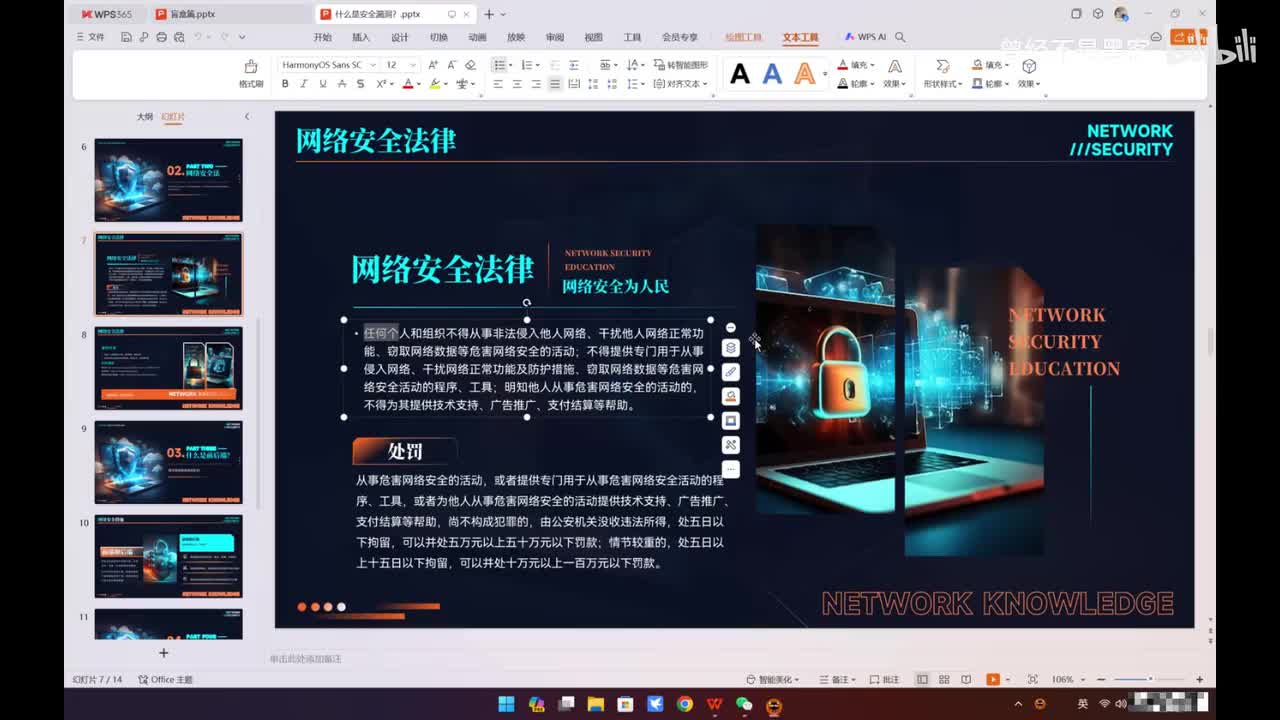
Task: Add new slide with plus button
Action: pos(163,653)
